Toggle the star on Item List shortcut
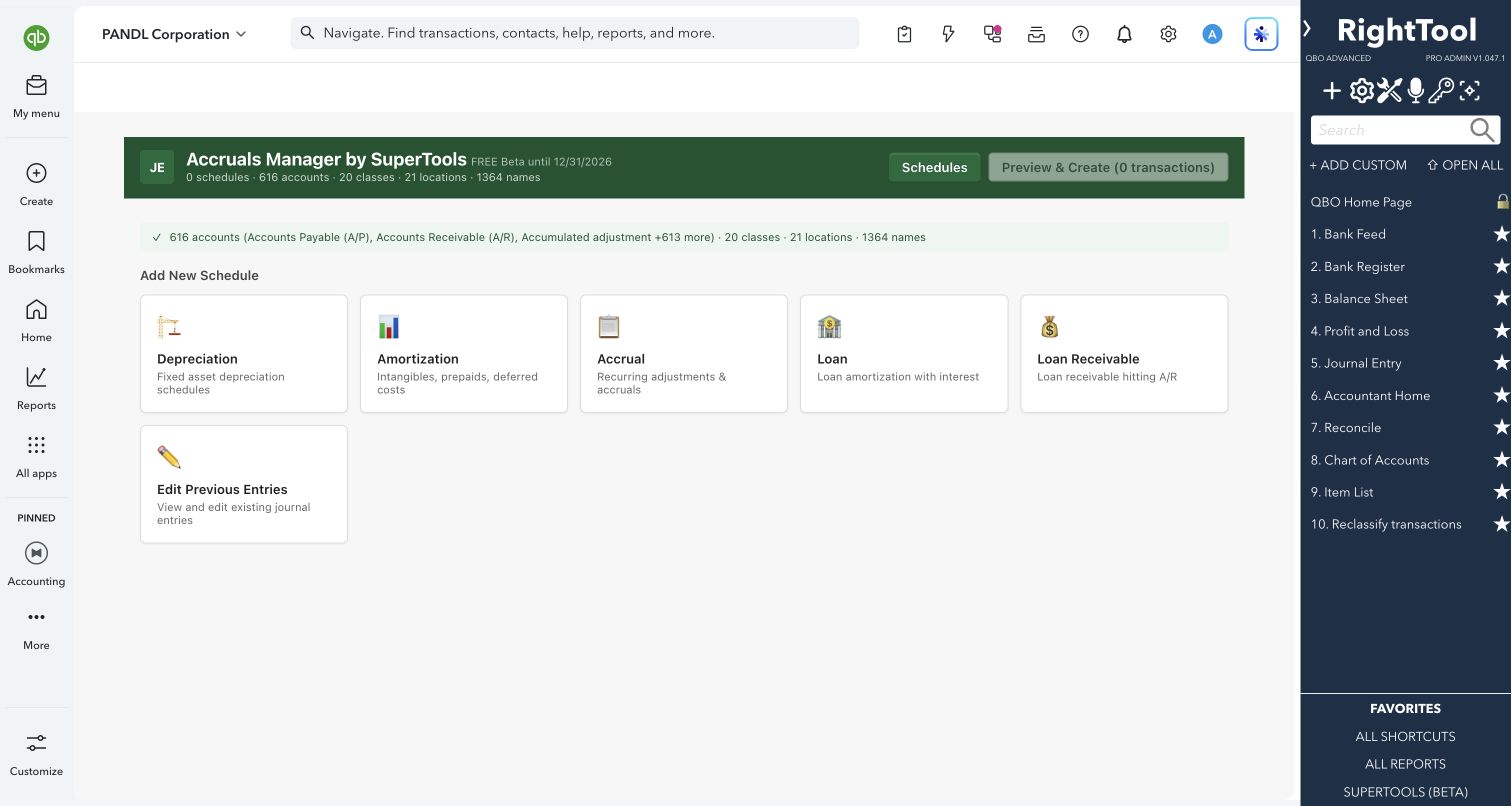The width and height of the screenshot is (1512, 806). [1501, 492]
